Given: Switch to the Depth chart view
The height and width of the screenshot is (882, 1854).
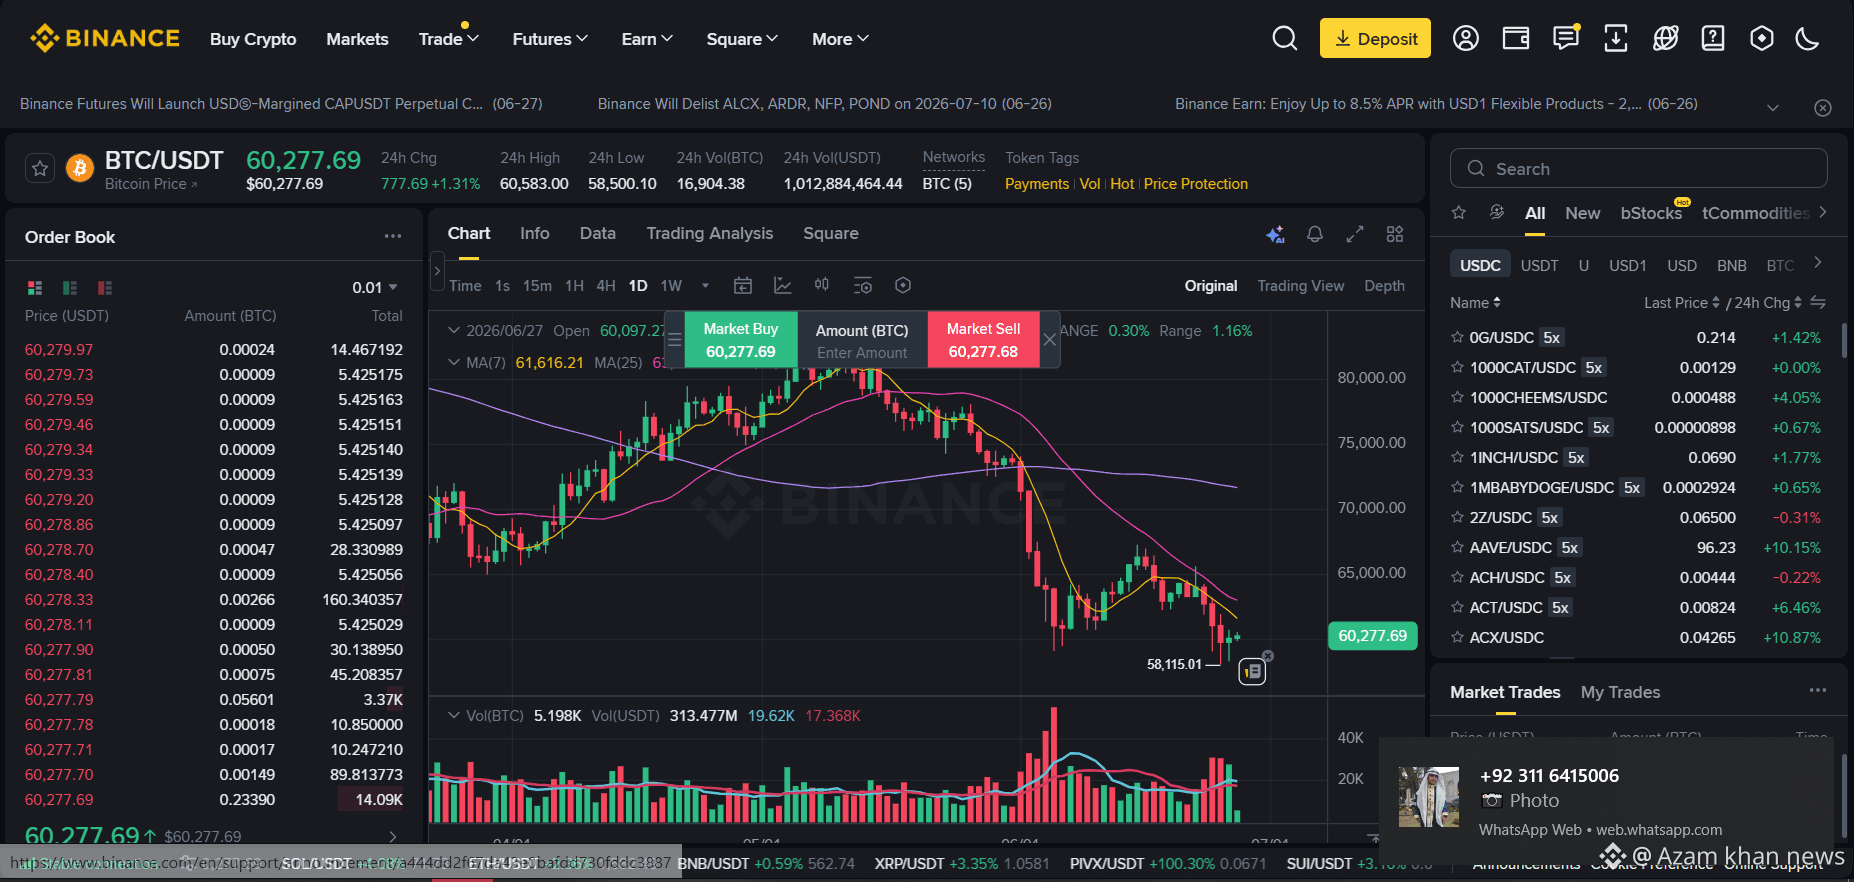Looking at the screenshot, I should point(1385,286).
